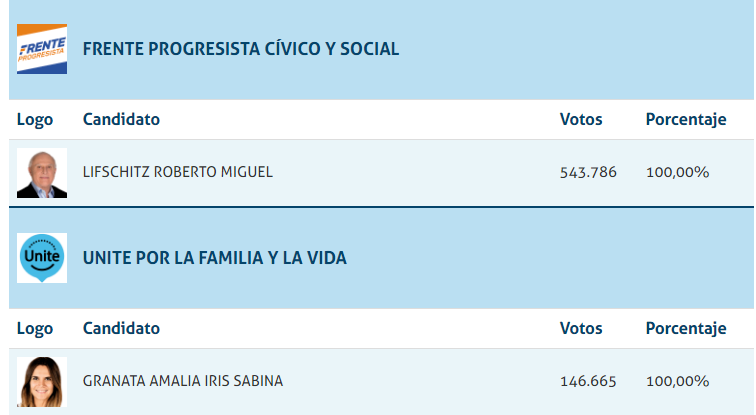The image size is (756, 415).
Task: Open the Granata candidate photo
Action: coord(42,381)
